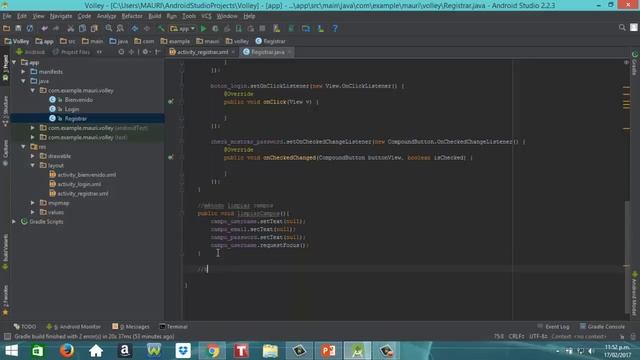Click the SDK Manager toolbar icon
The image size is (640, 360).
(321, 29)
